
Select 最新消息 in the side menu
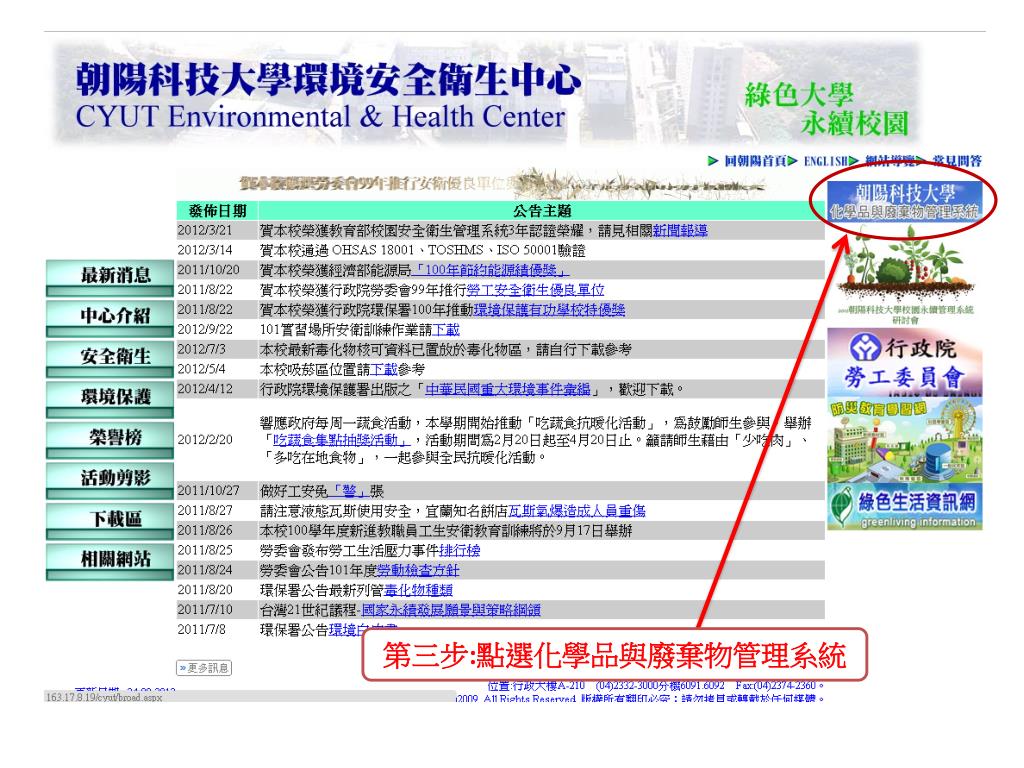point(110,279)
